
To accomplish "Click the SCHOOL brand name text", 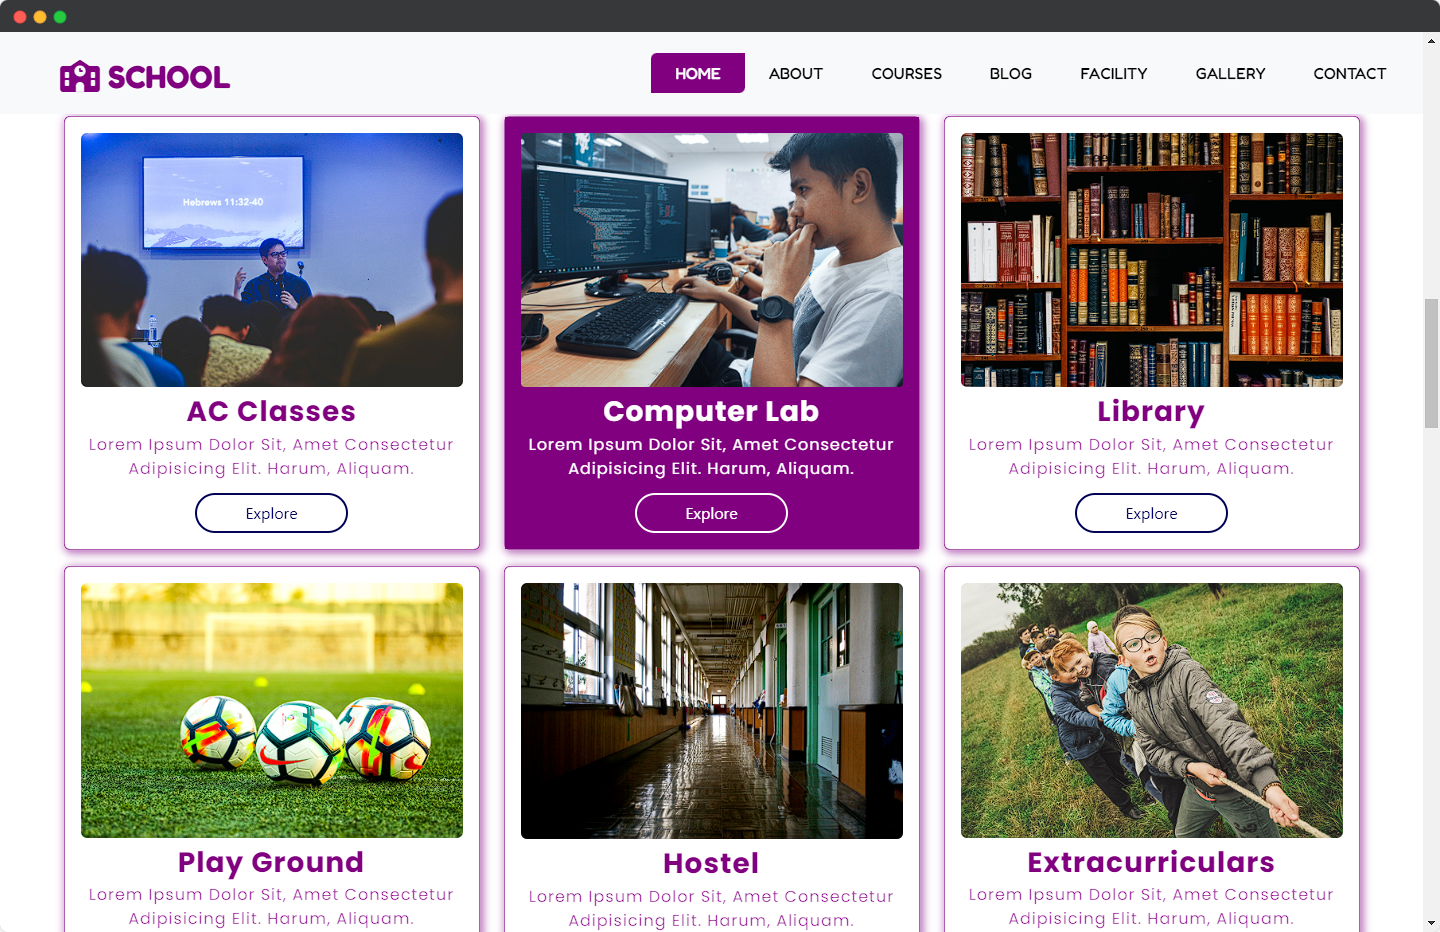I will (x=169, y=78).
